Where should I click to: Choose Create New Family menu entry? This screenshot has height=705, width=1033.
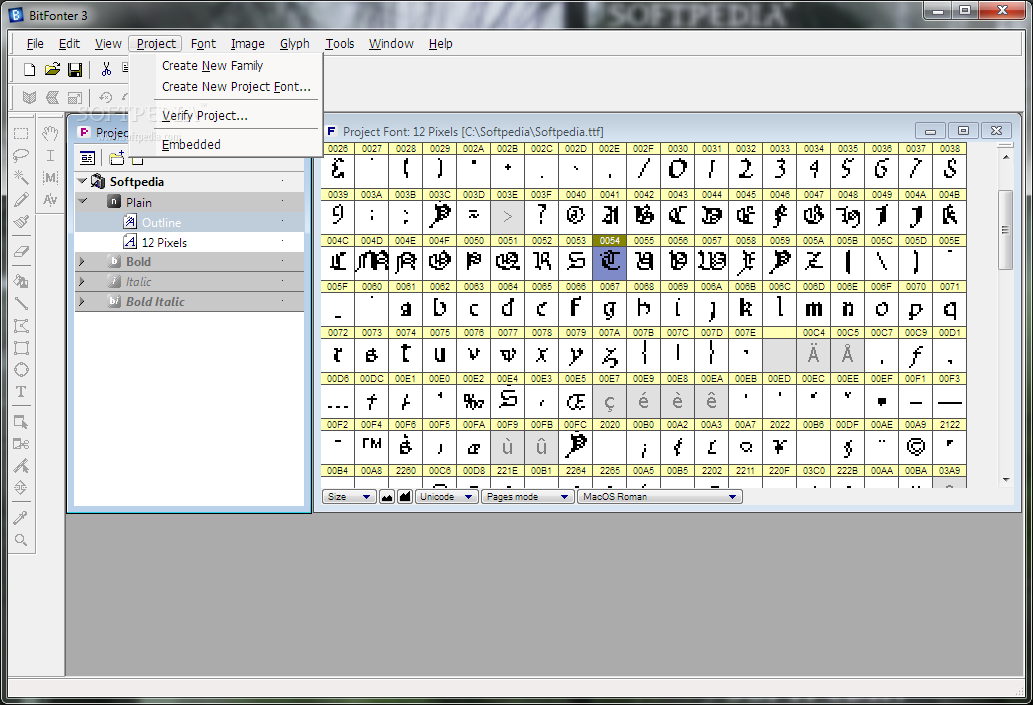click(212, 66)
